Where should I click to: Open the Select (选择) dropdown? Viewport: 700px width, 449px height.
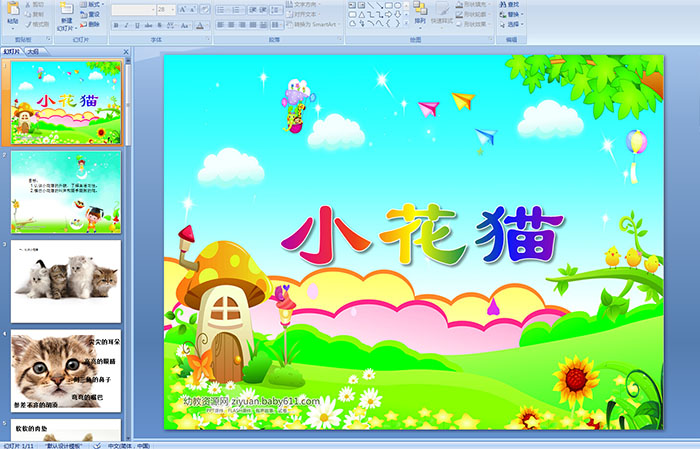click(511, 24)
